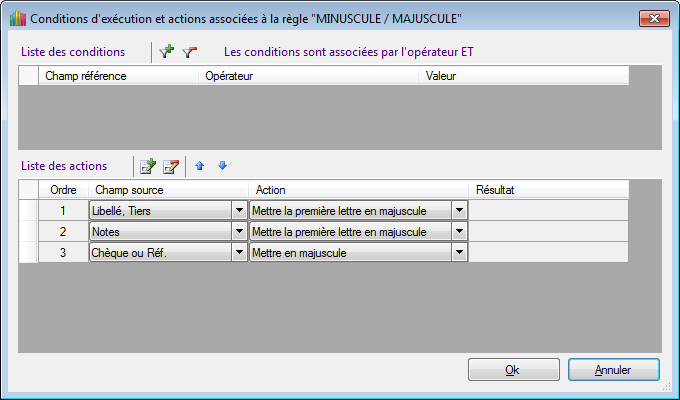
Task: Select the row header of action 1
Action: (x=28, y=210)
